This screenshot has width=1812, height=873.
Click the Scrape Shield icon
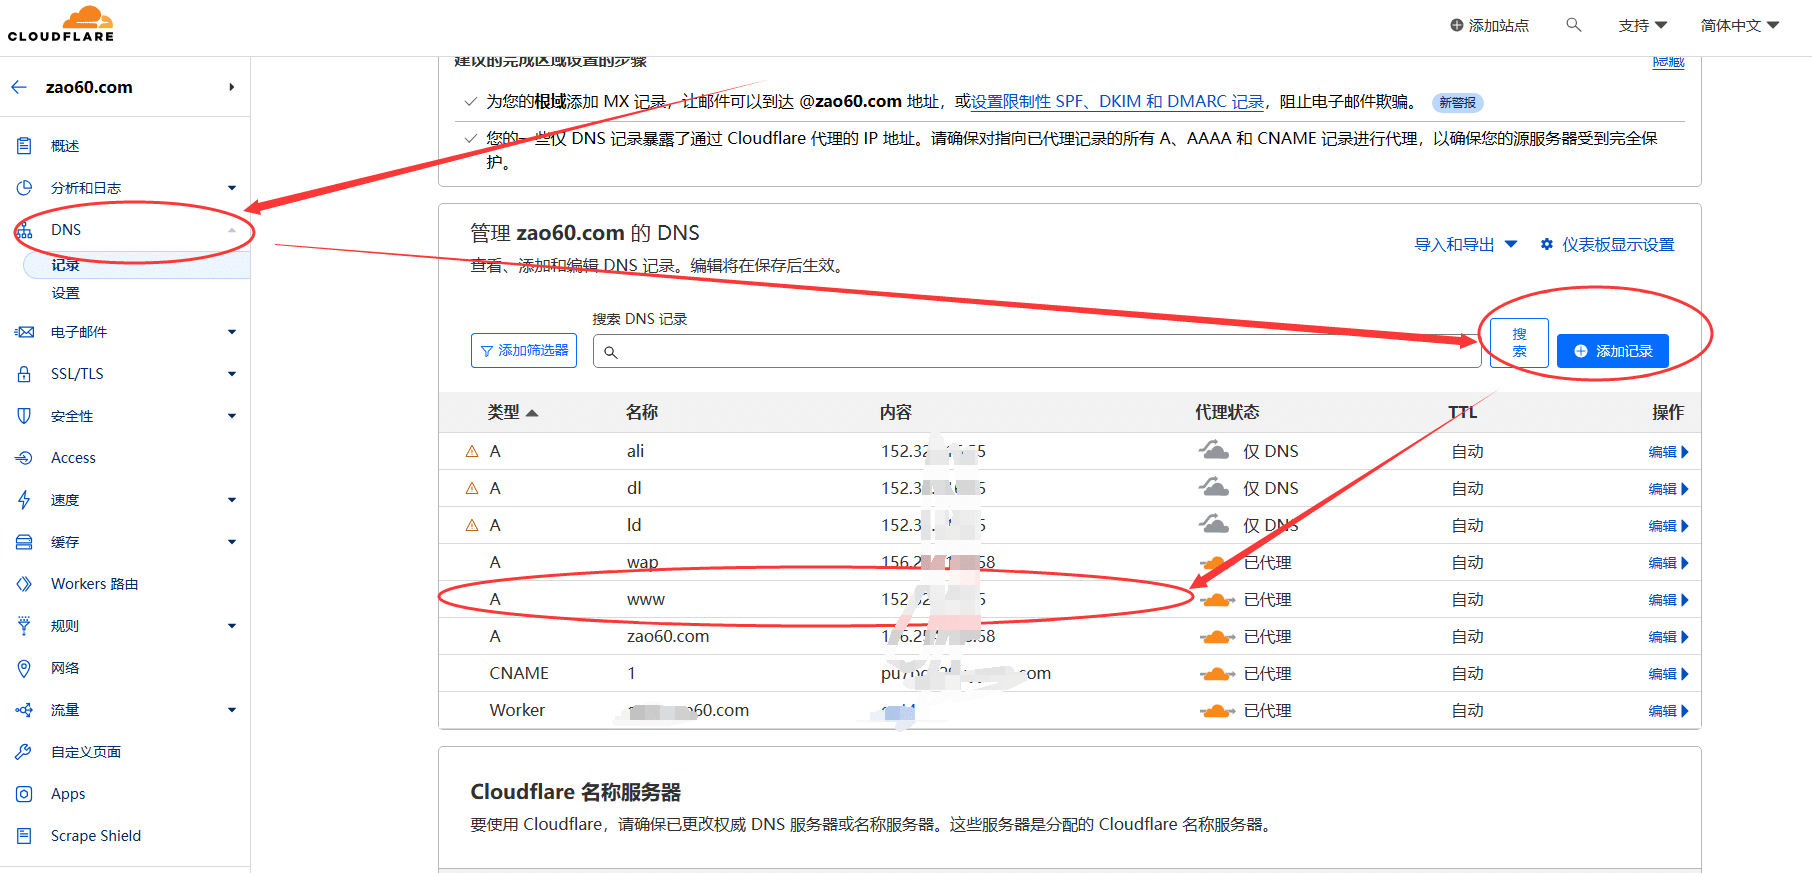[24, 836]
